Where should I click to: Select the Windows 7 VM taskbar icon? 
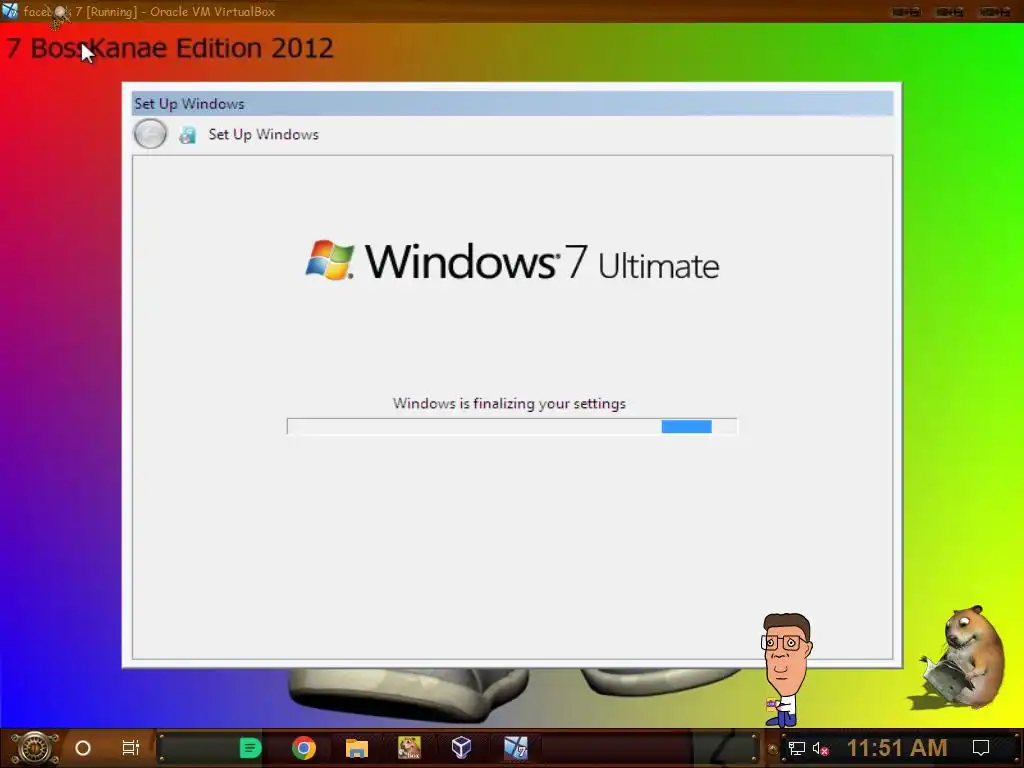point(515,748)
